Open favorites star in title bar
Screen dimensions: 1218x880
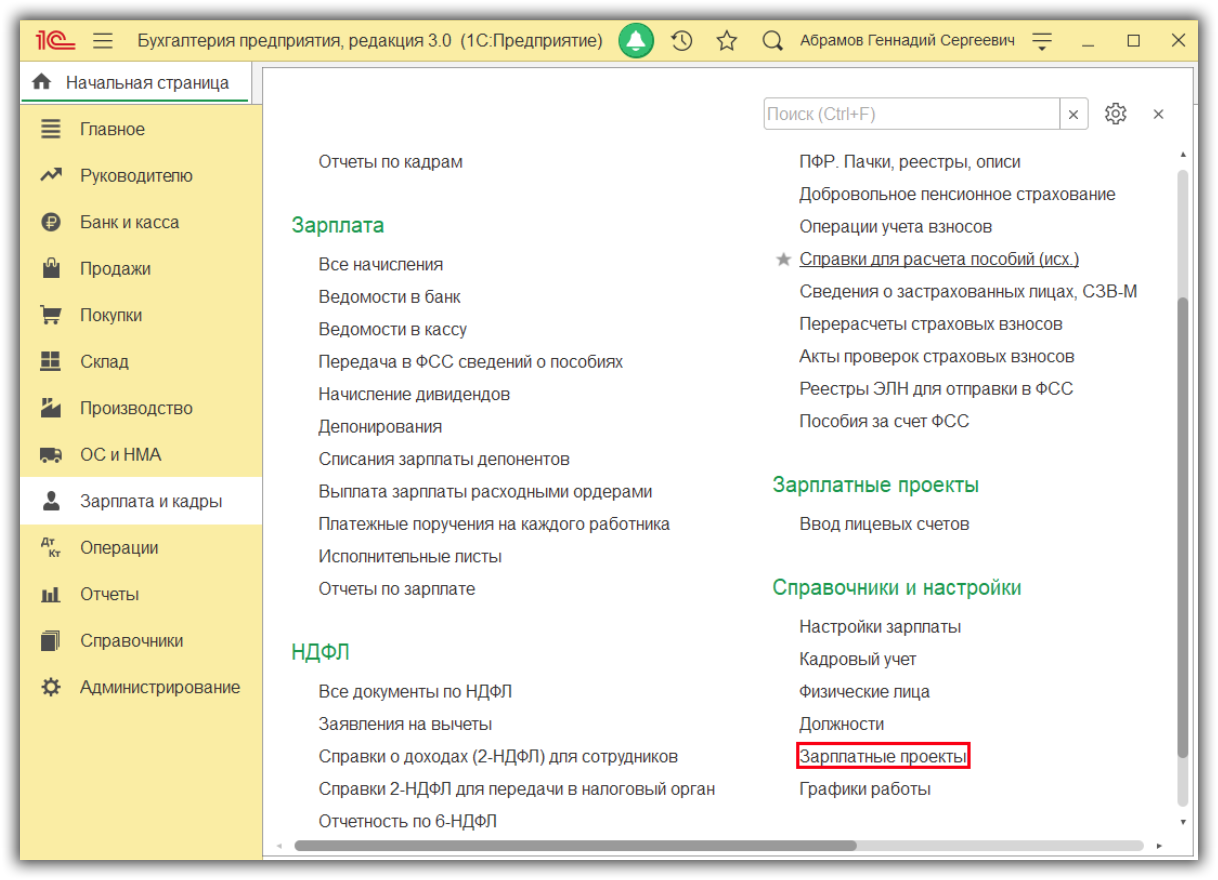pyautogui.click(x=727, y=41)
